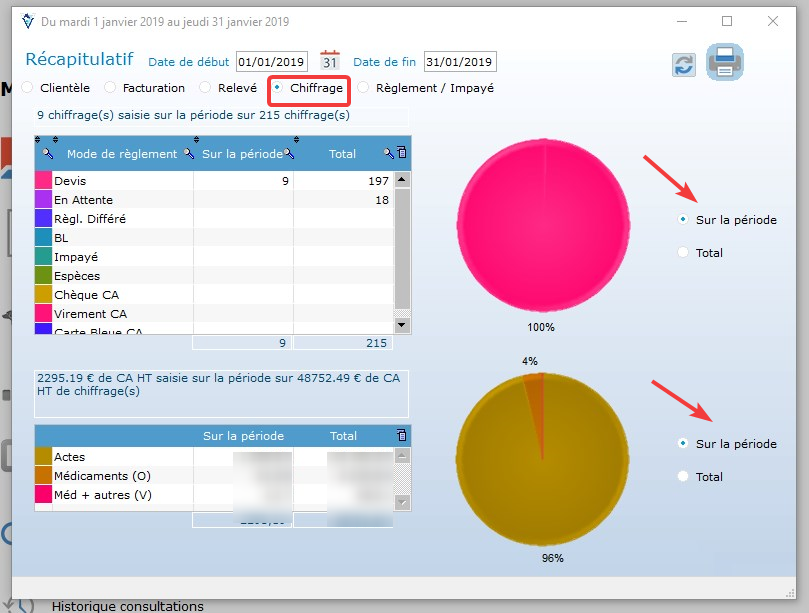Open the lower table's context menu icon
The height and width of the screenshot is (613, 809).
point(401,435)
